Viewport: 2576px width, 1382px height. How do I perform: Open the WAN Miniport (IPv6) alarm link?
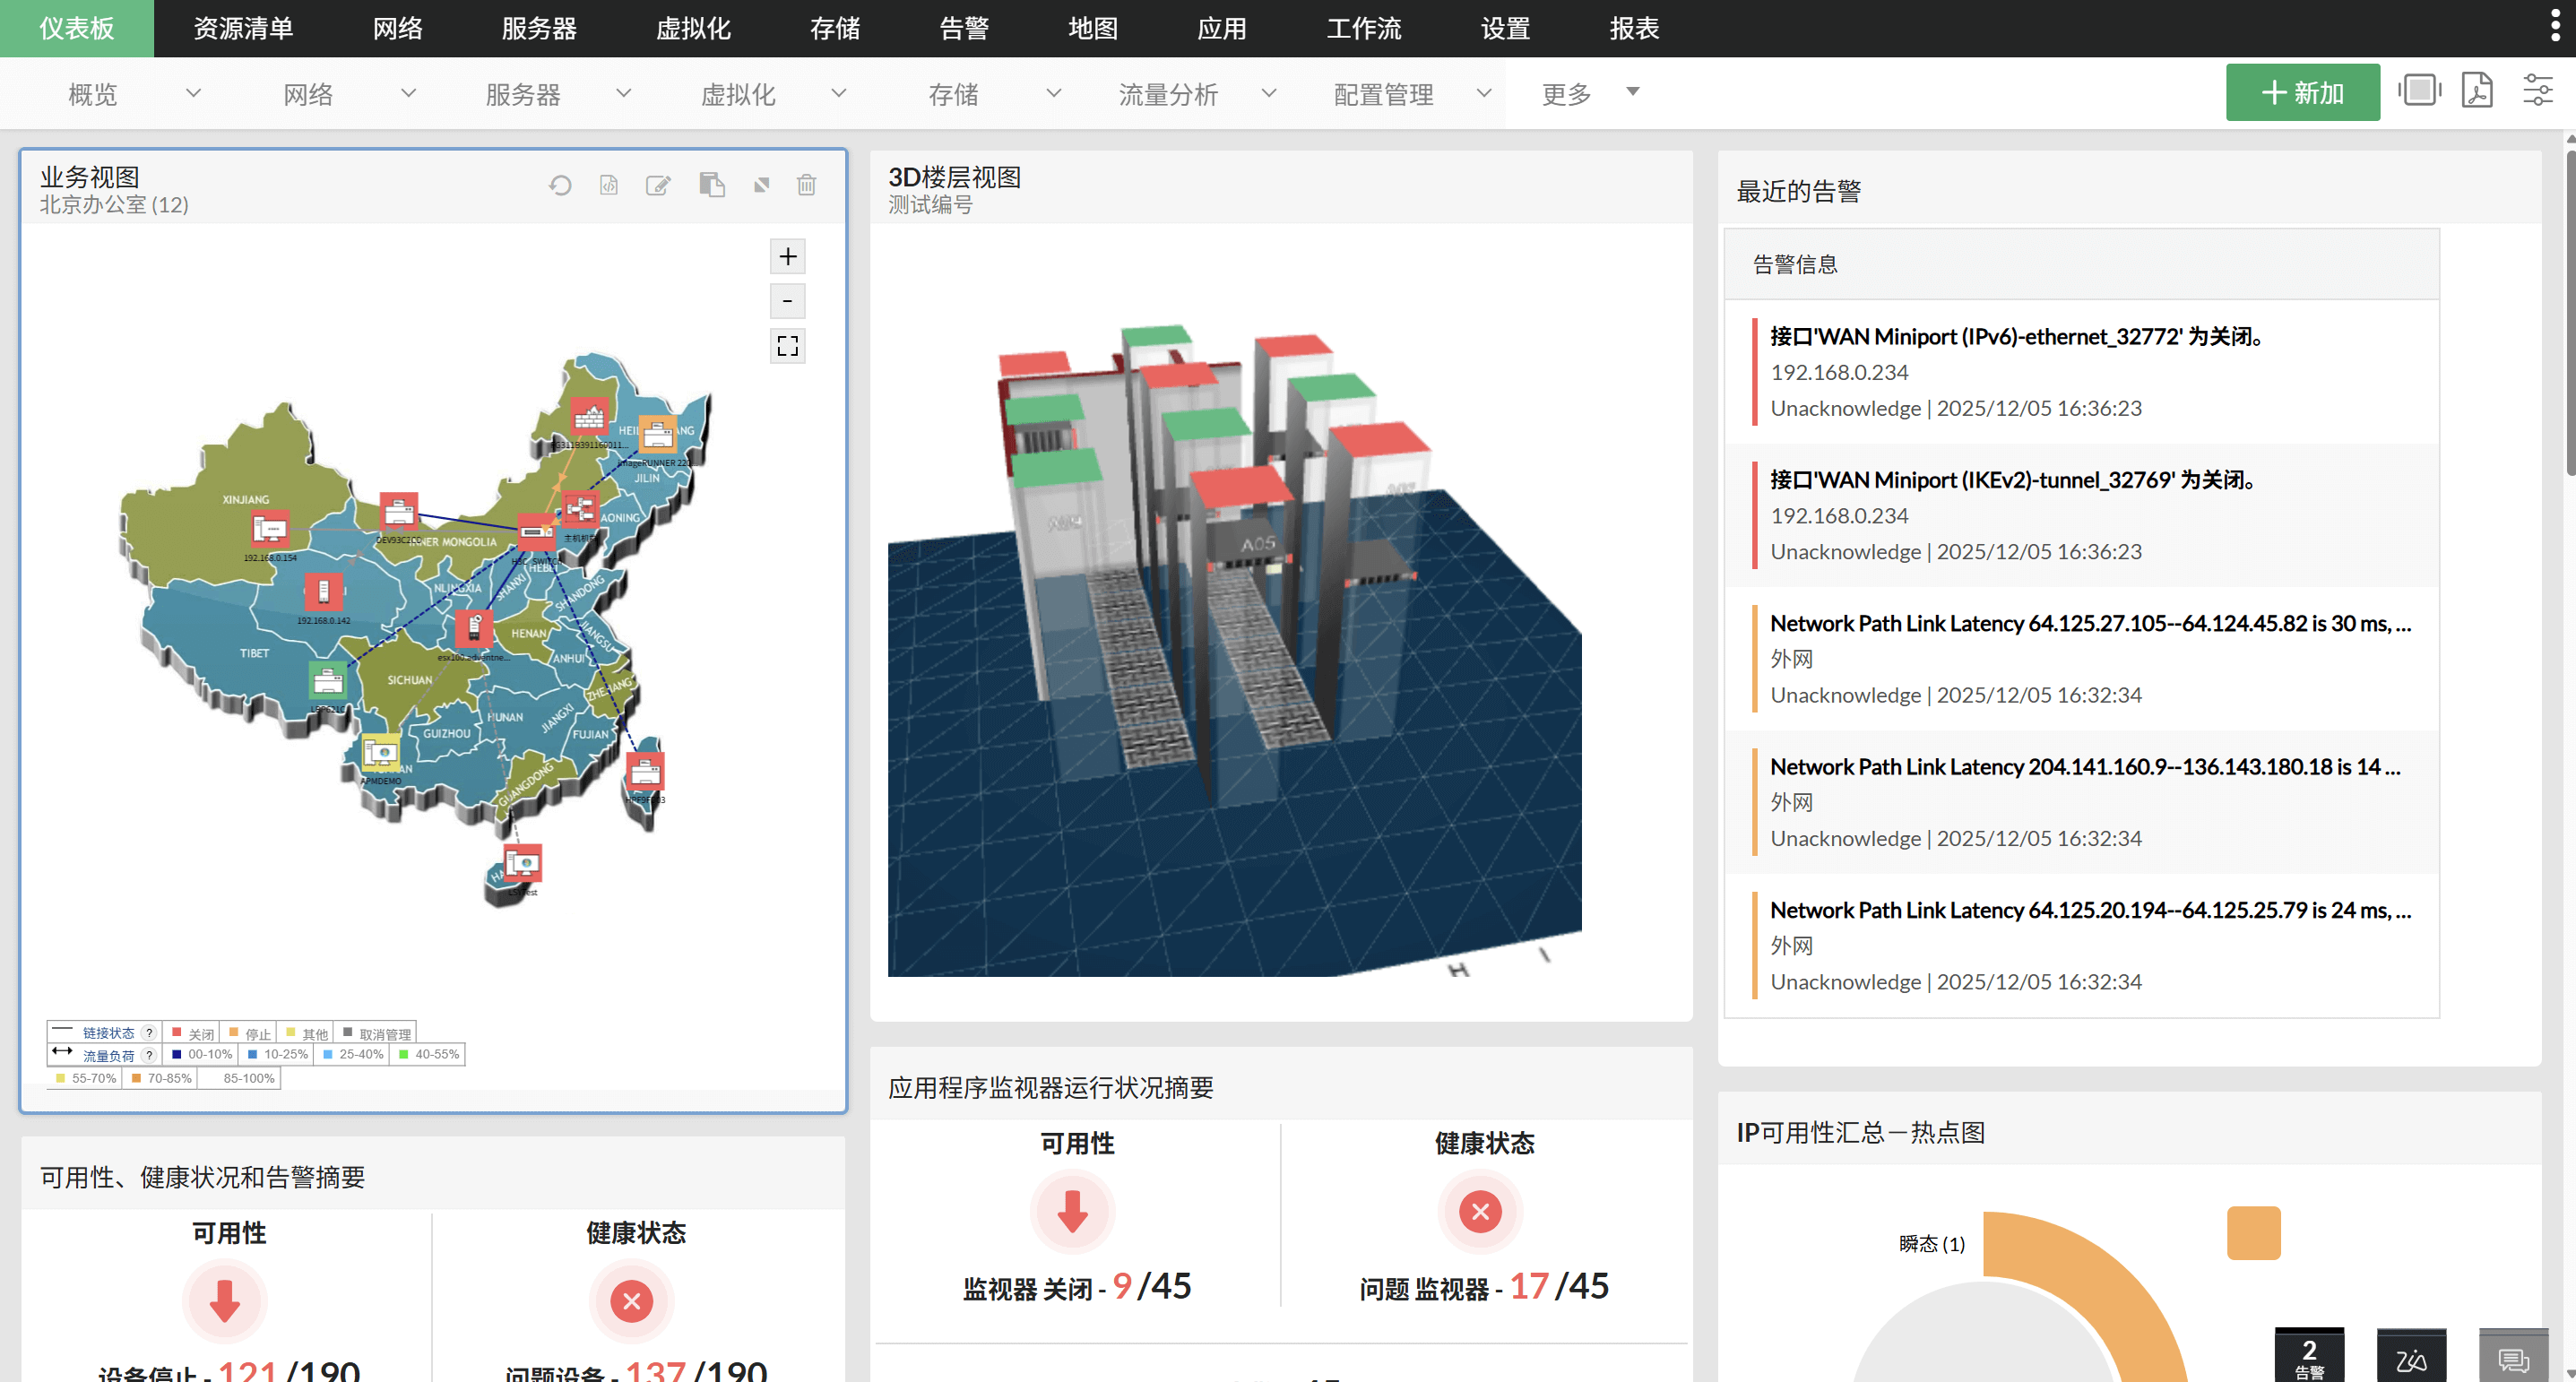(2017, 336)
